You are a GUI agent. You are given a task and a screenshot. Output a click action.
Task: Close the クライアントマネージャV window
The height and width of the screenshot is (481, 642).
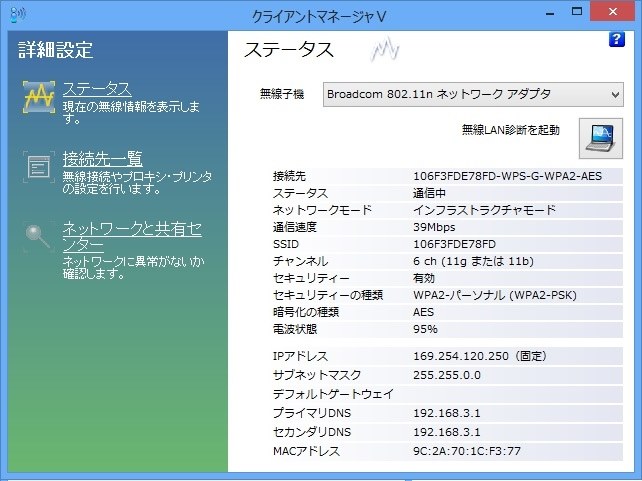pos(613,11)
